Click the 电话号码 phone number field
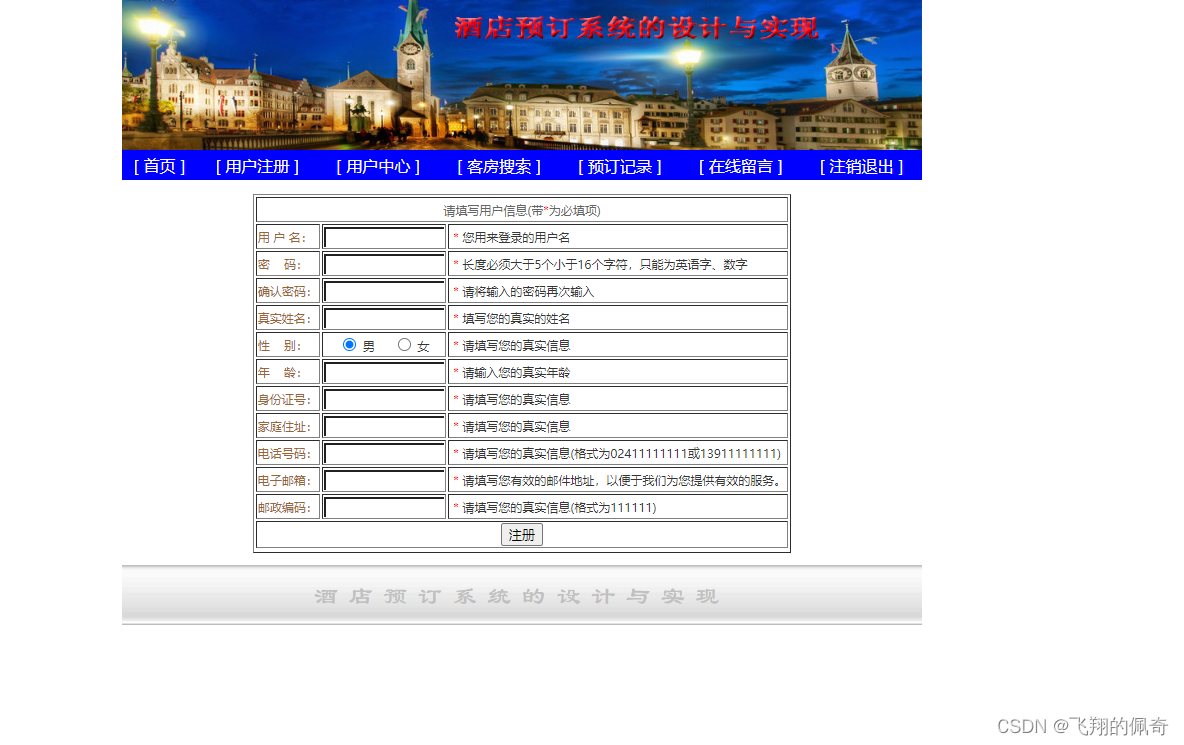This screenshot has width=1184, height=745. (x=384, y=453)
